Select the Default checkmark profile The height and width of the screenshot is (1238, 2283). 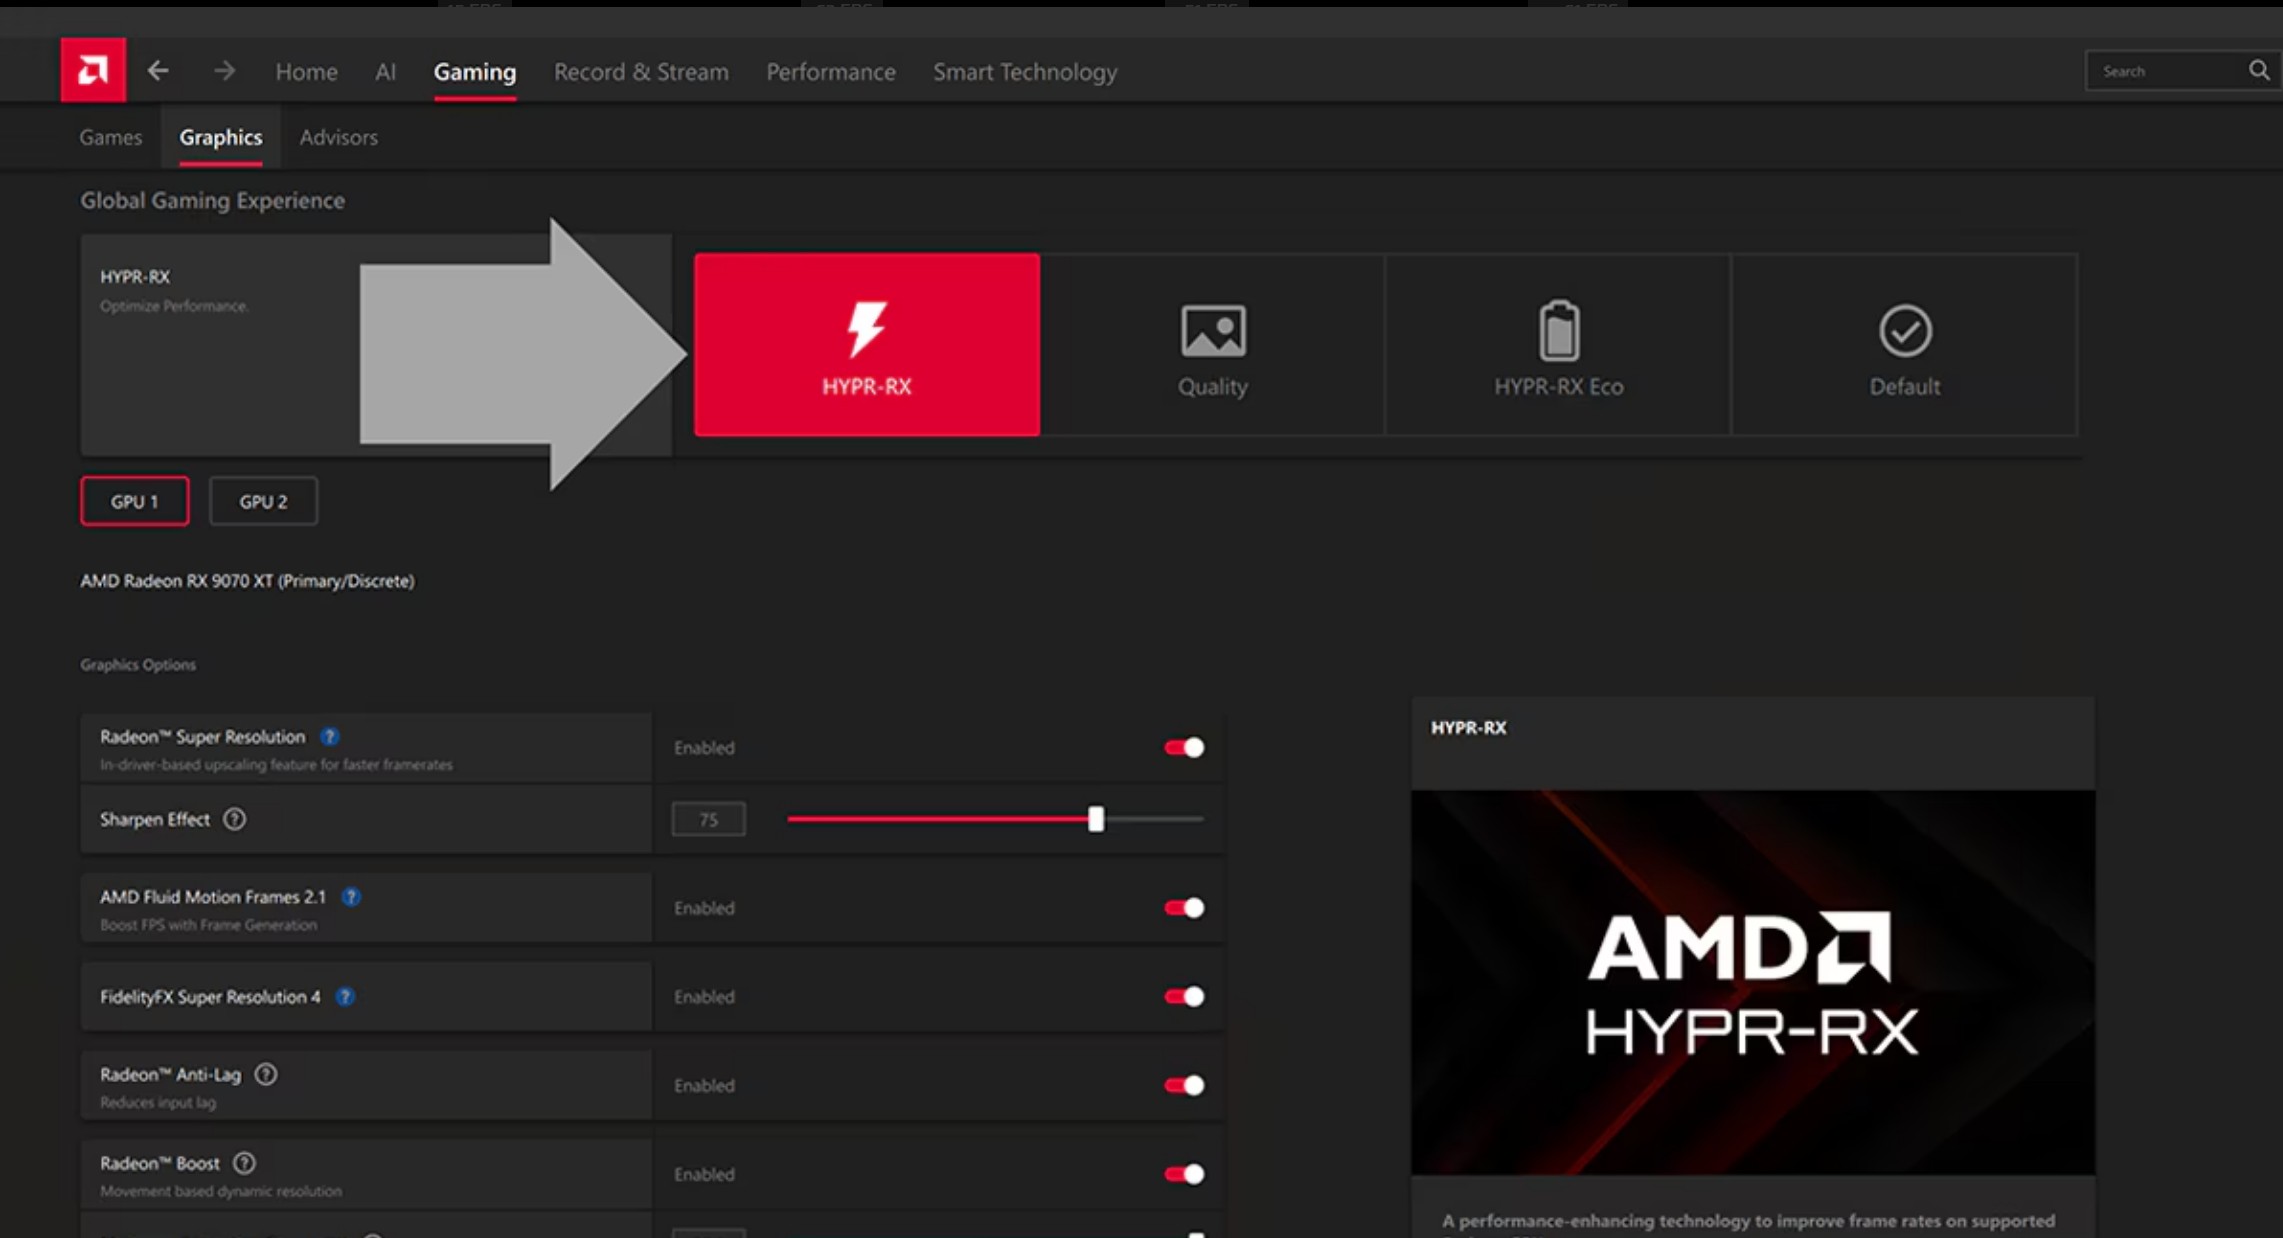[1904, 344]
